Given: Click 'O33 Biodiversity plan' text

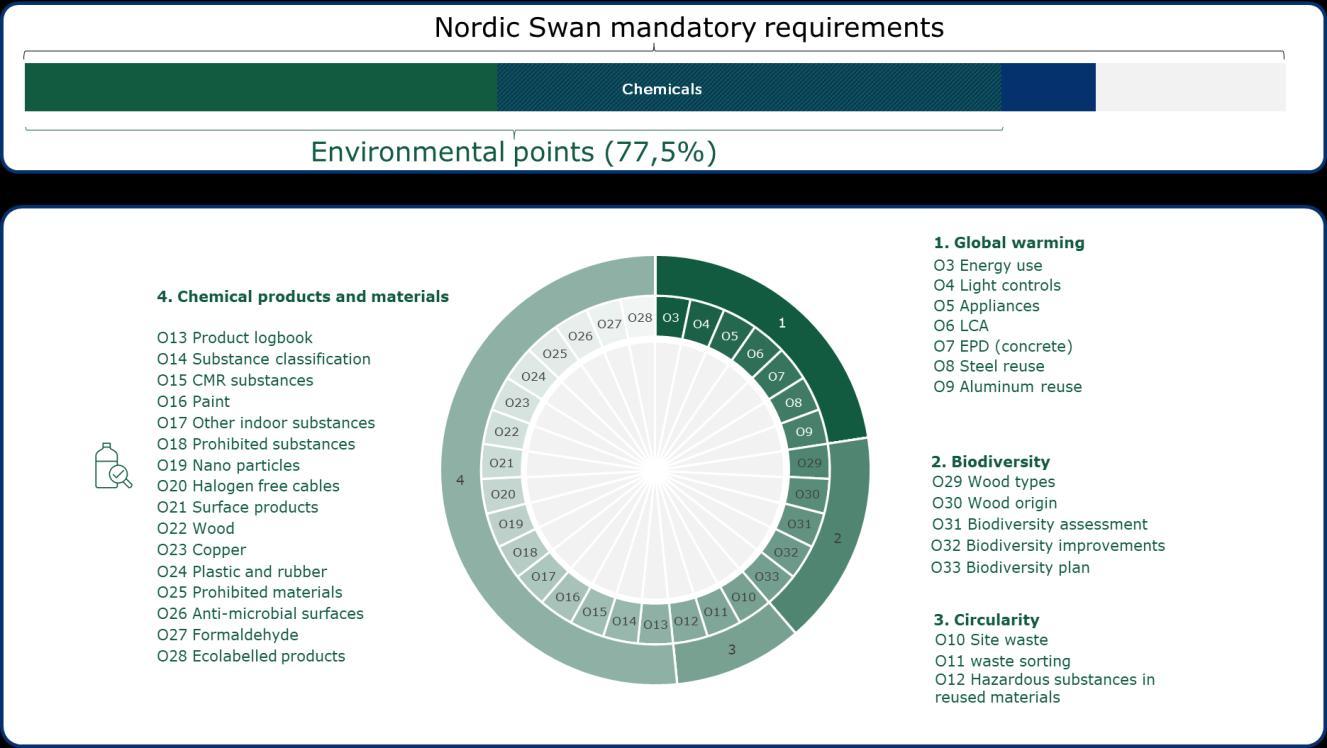Looking at the screenshot, I should [1010, 567].
